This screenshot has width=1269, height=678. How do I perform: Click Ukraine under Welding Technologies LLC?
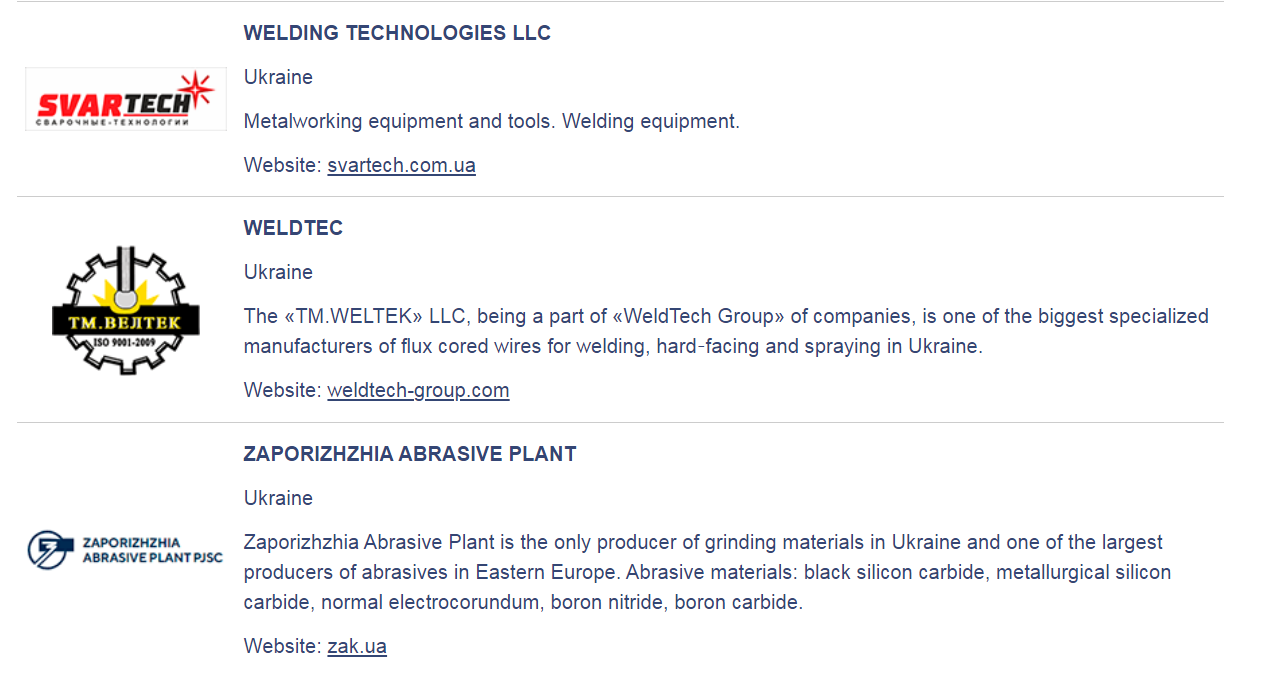click(x=278, y=77)
